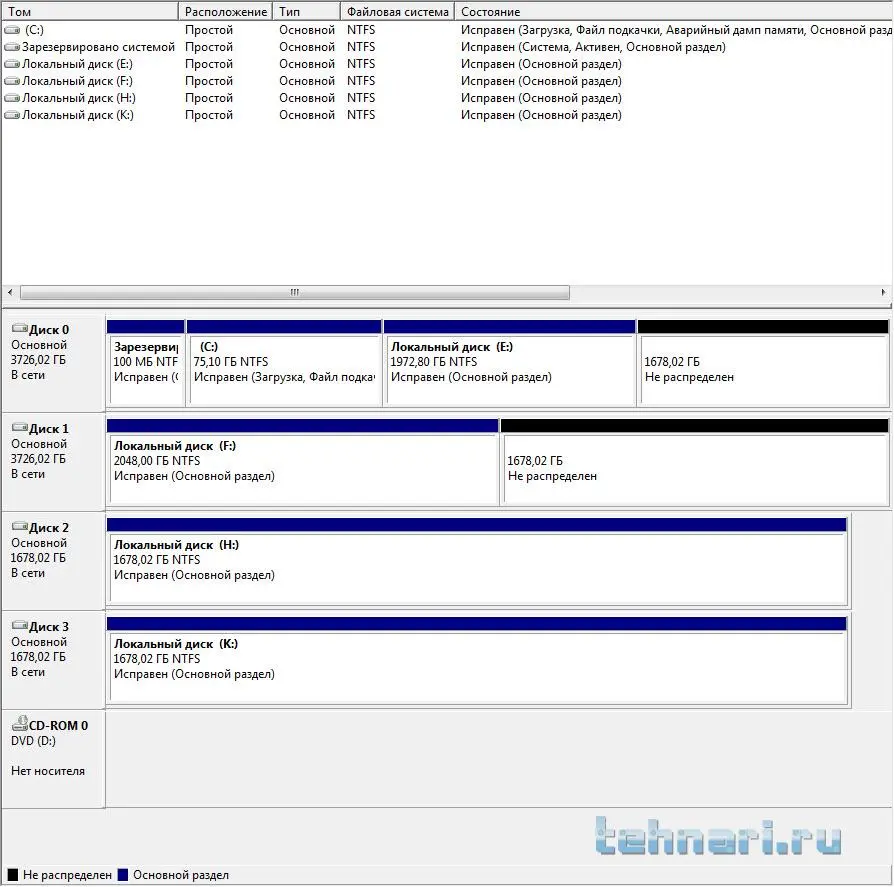This screenshot has height=887, width=894.
Task: Select unallocated 1678,02 ГБ space on Диск 0
Action: point(763,363)
